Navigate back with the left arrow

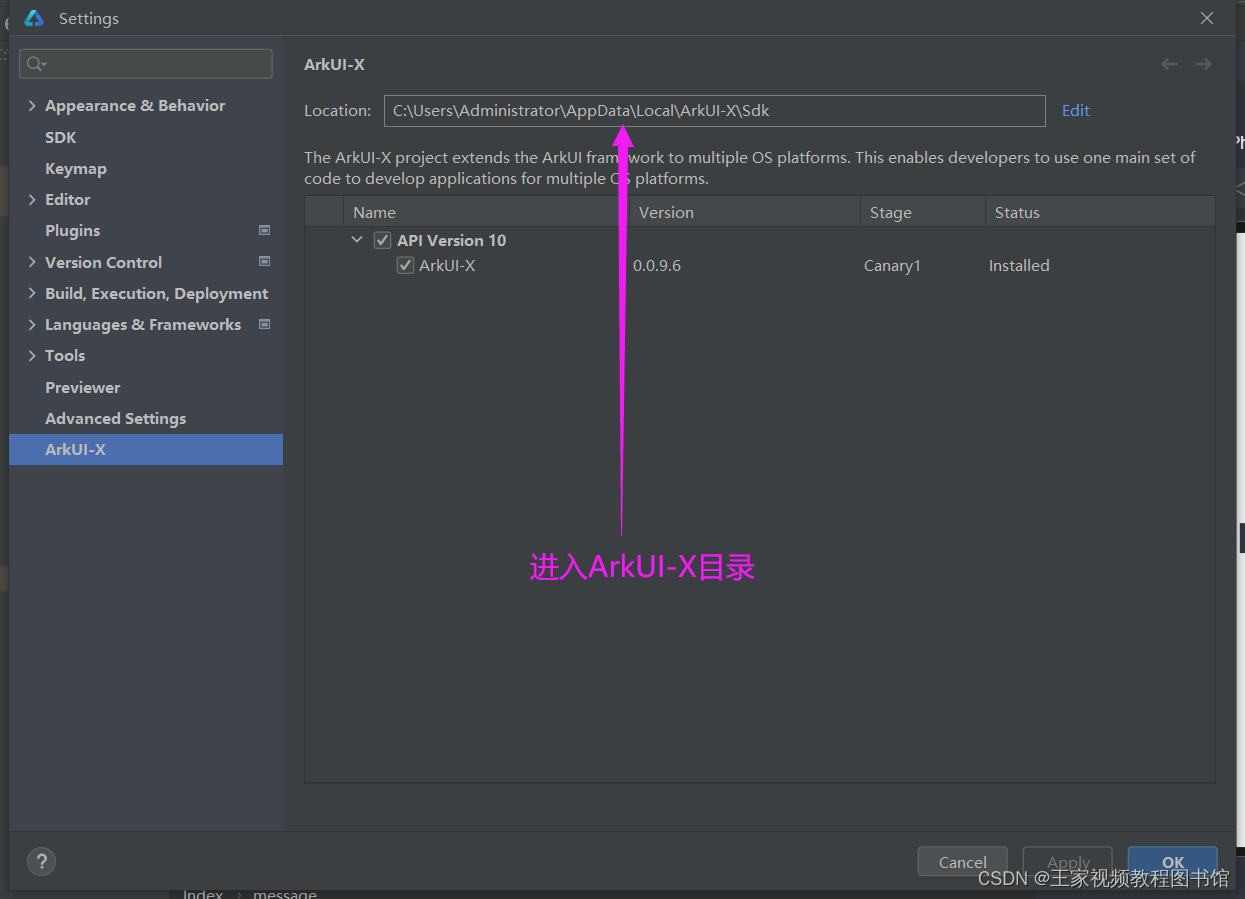click(x=1169, y=64)
